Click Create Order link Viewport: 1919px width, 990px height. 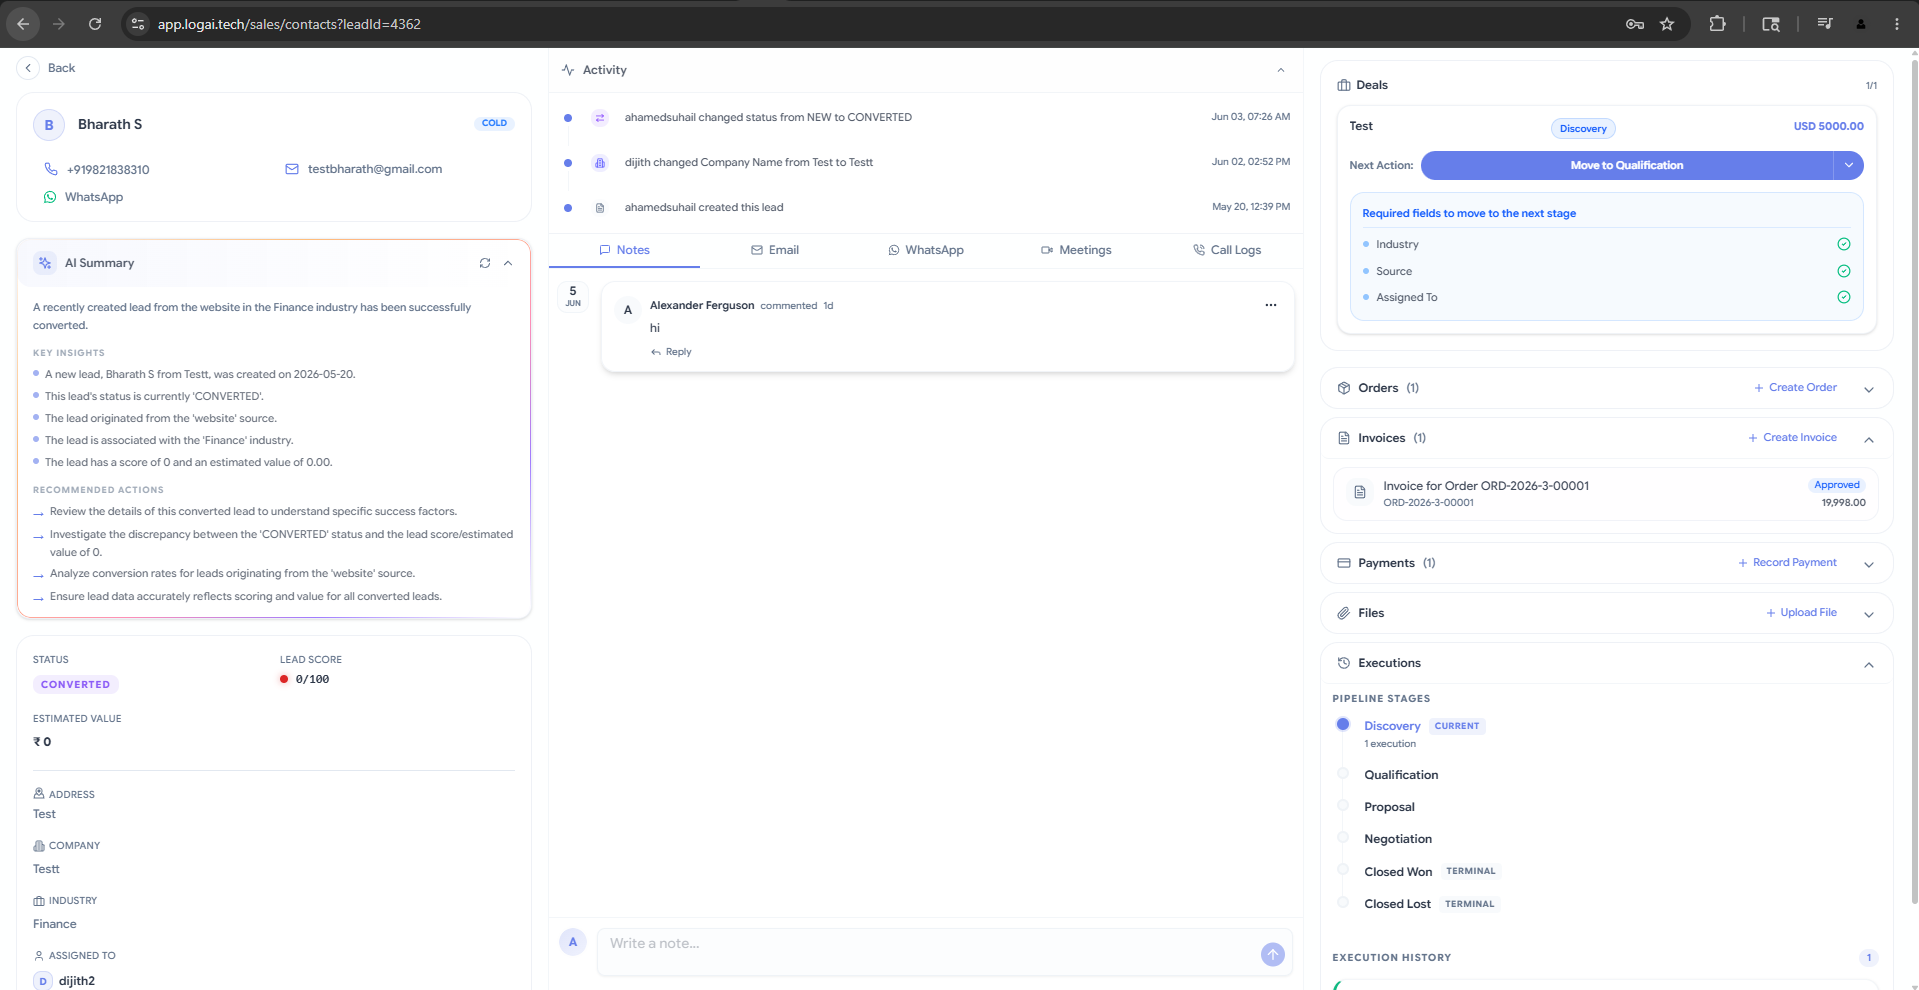pos(1795,388)
